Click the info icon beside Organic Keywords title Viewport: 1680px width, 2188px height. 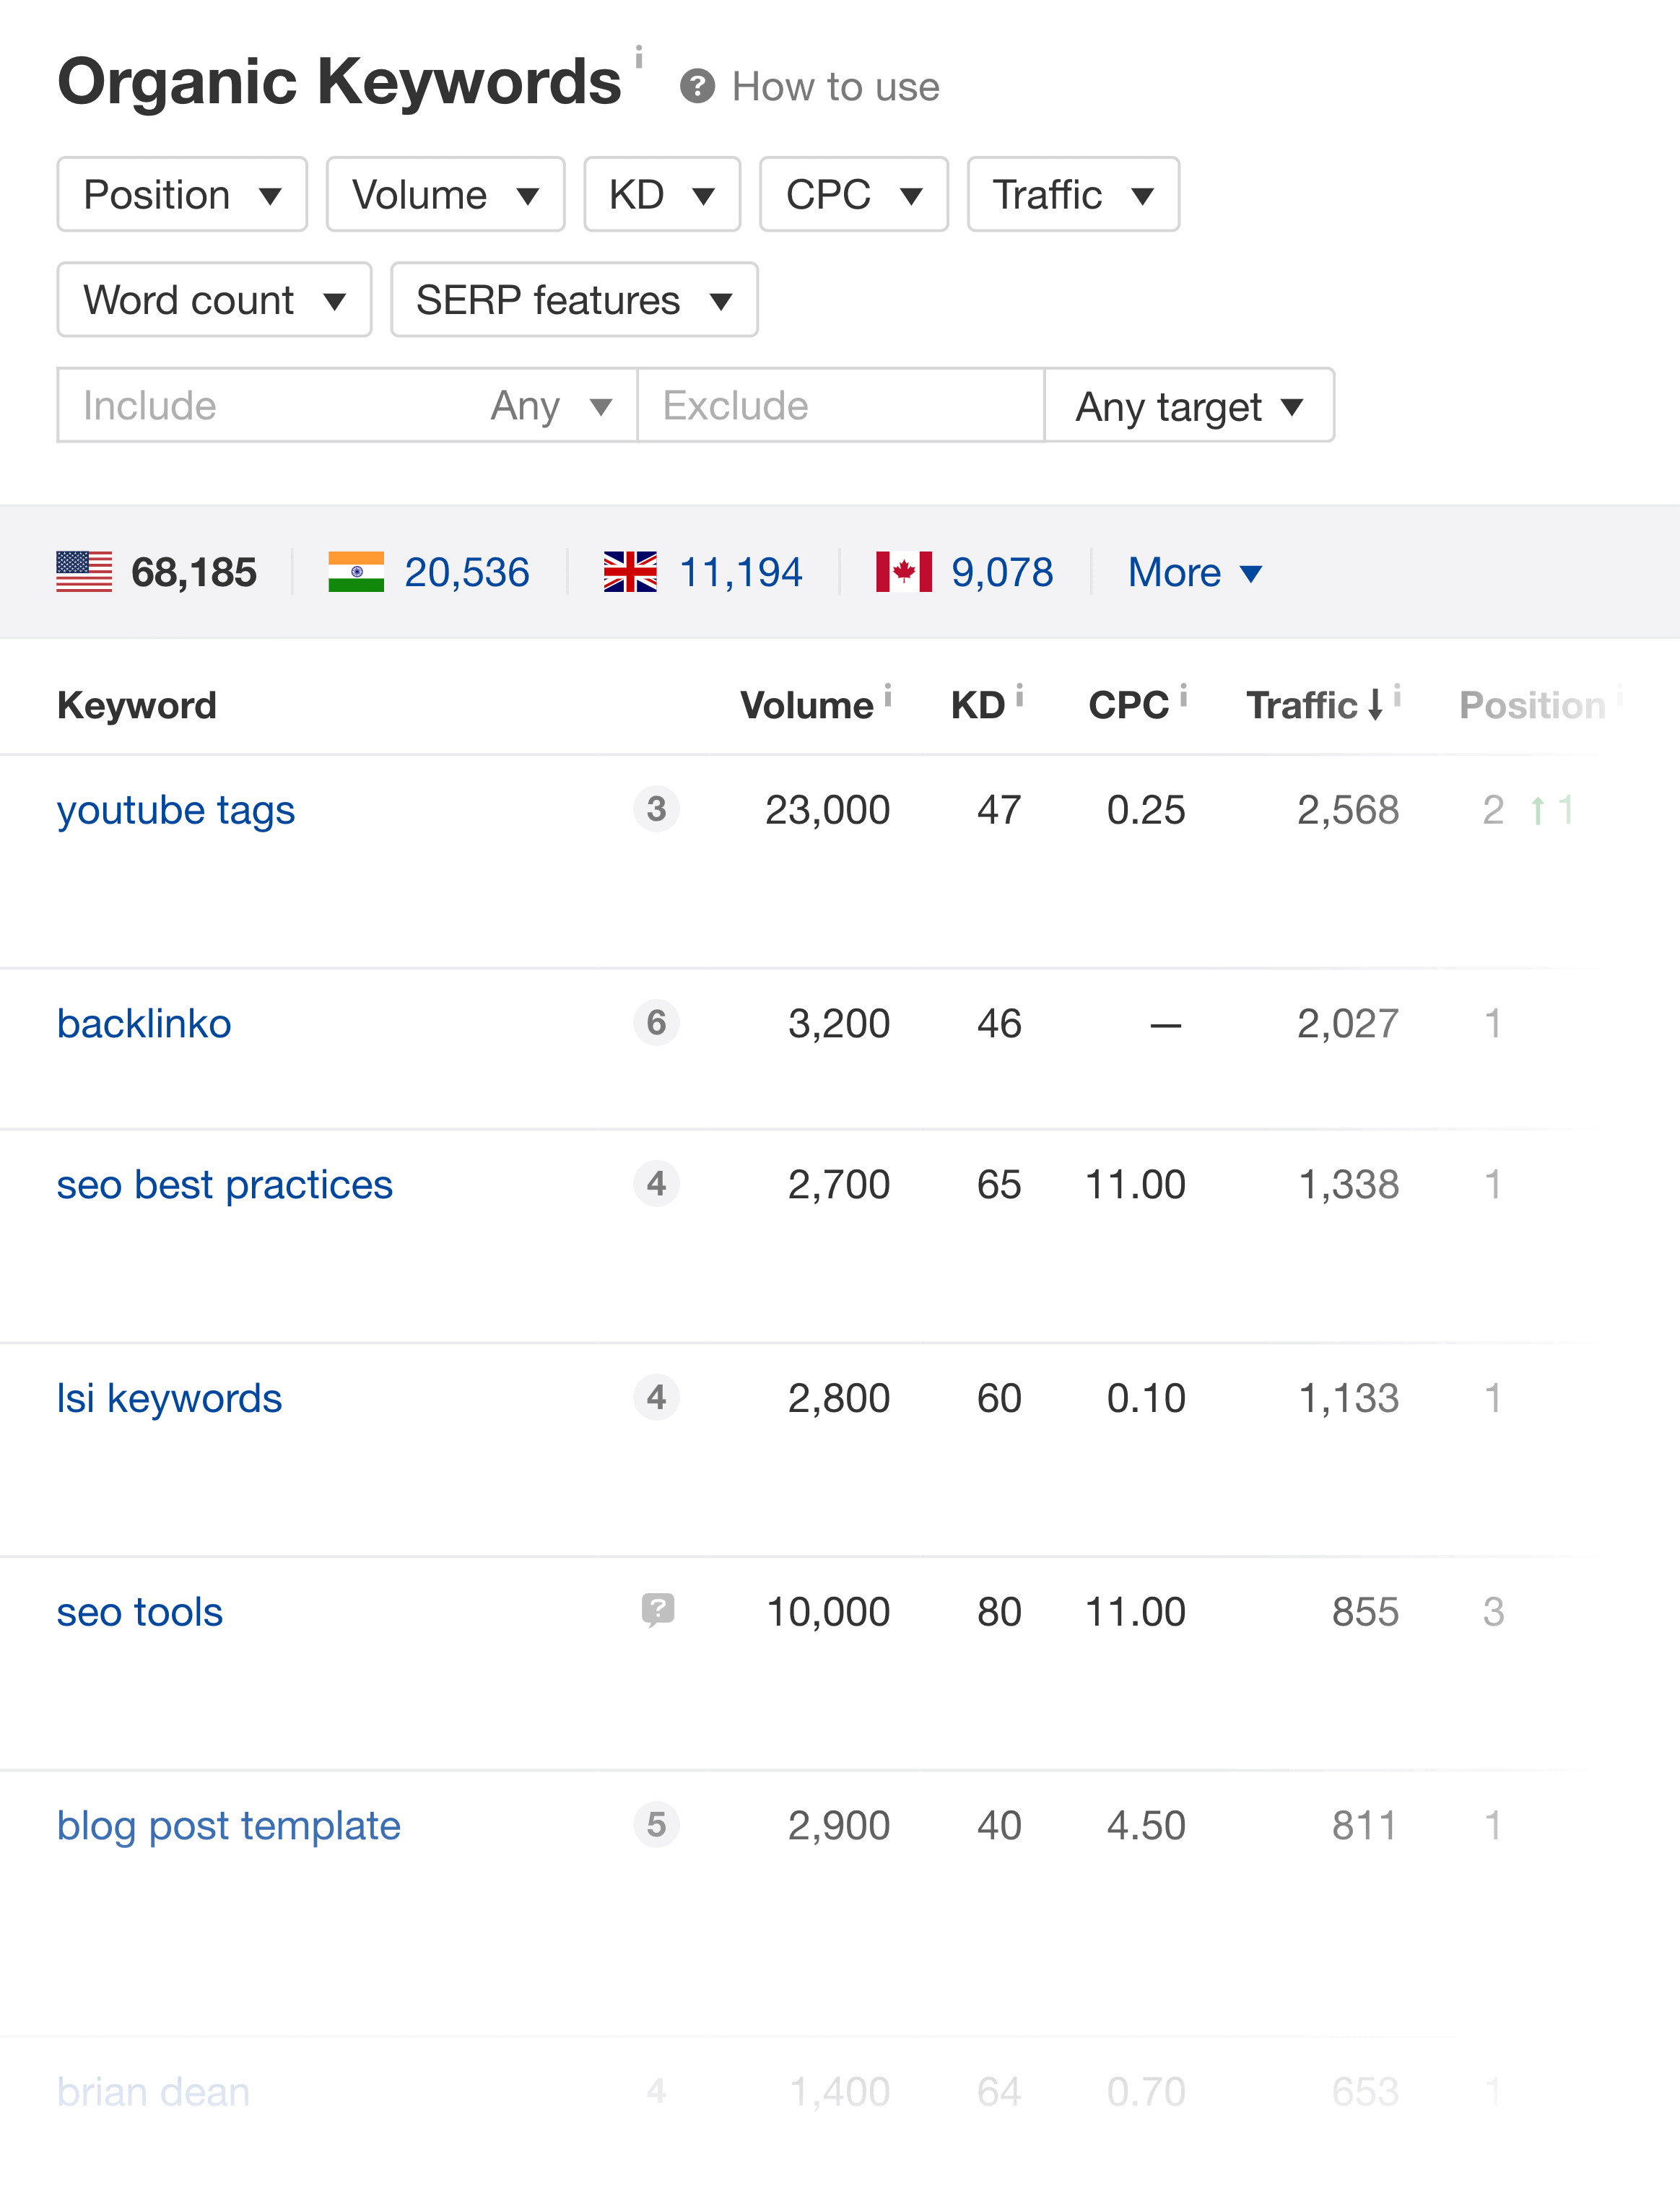click(638, 57)
